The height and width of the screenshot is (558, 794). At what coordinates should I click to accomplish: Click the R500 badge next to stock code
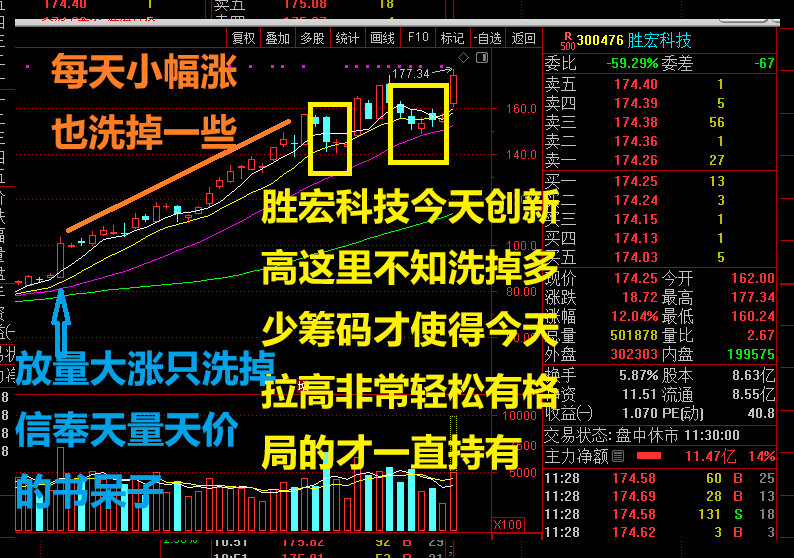568,41
